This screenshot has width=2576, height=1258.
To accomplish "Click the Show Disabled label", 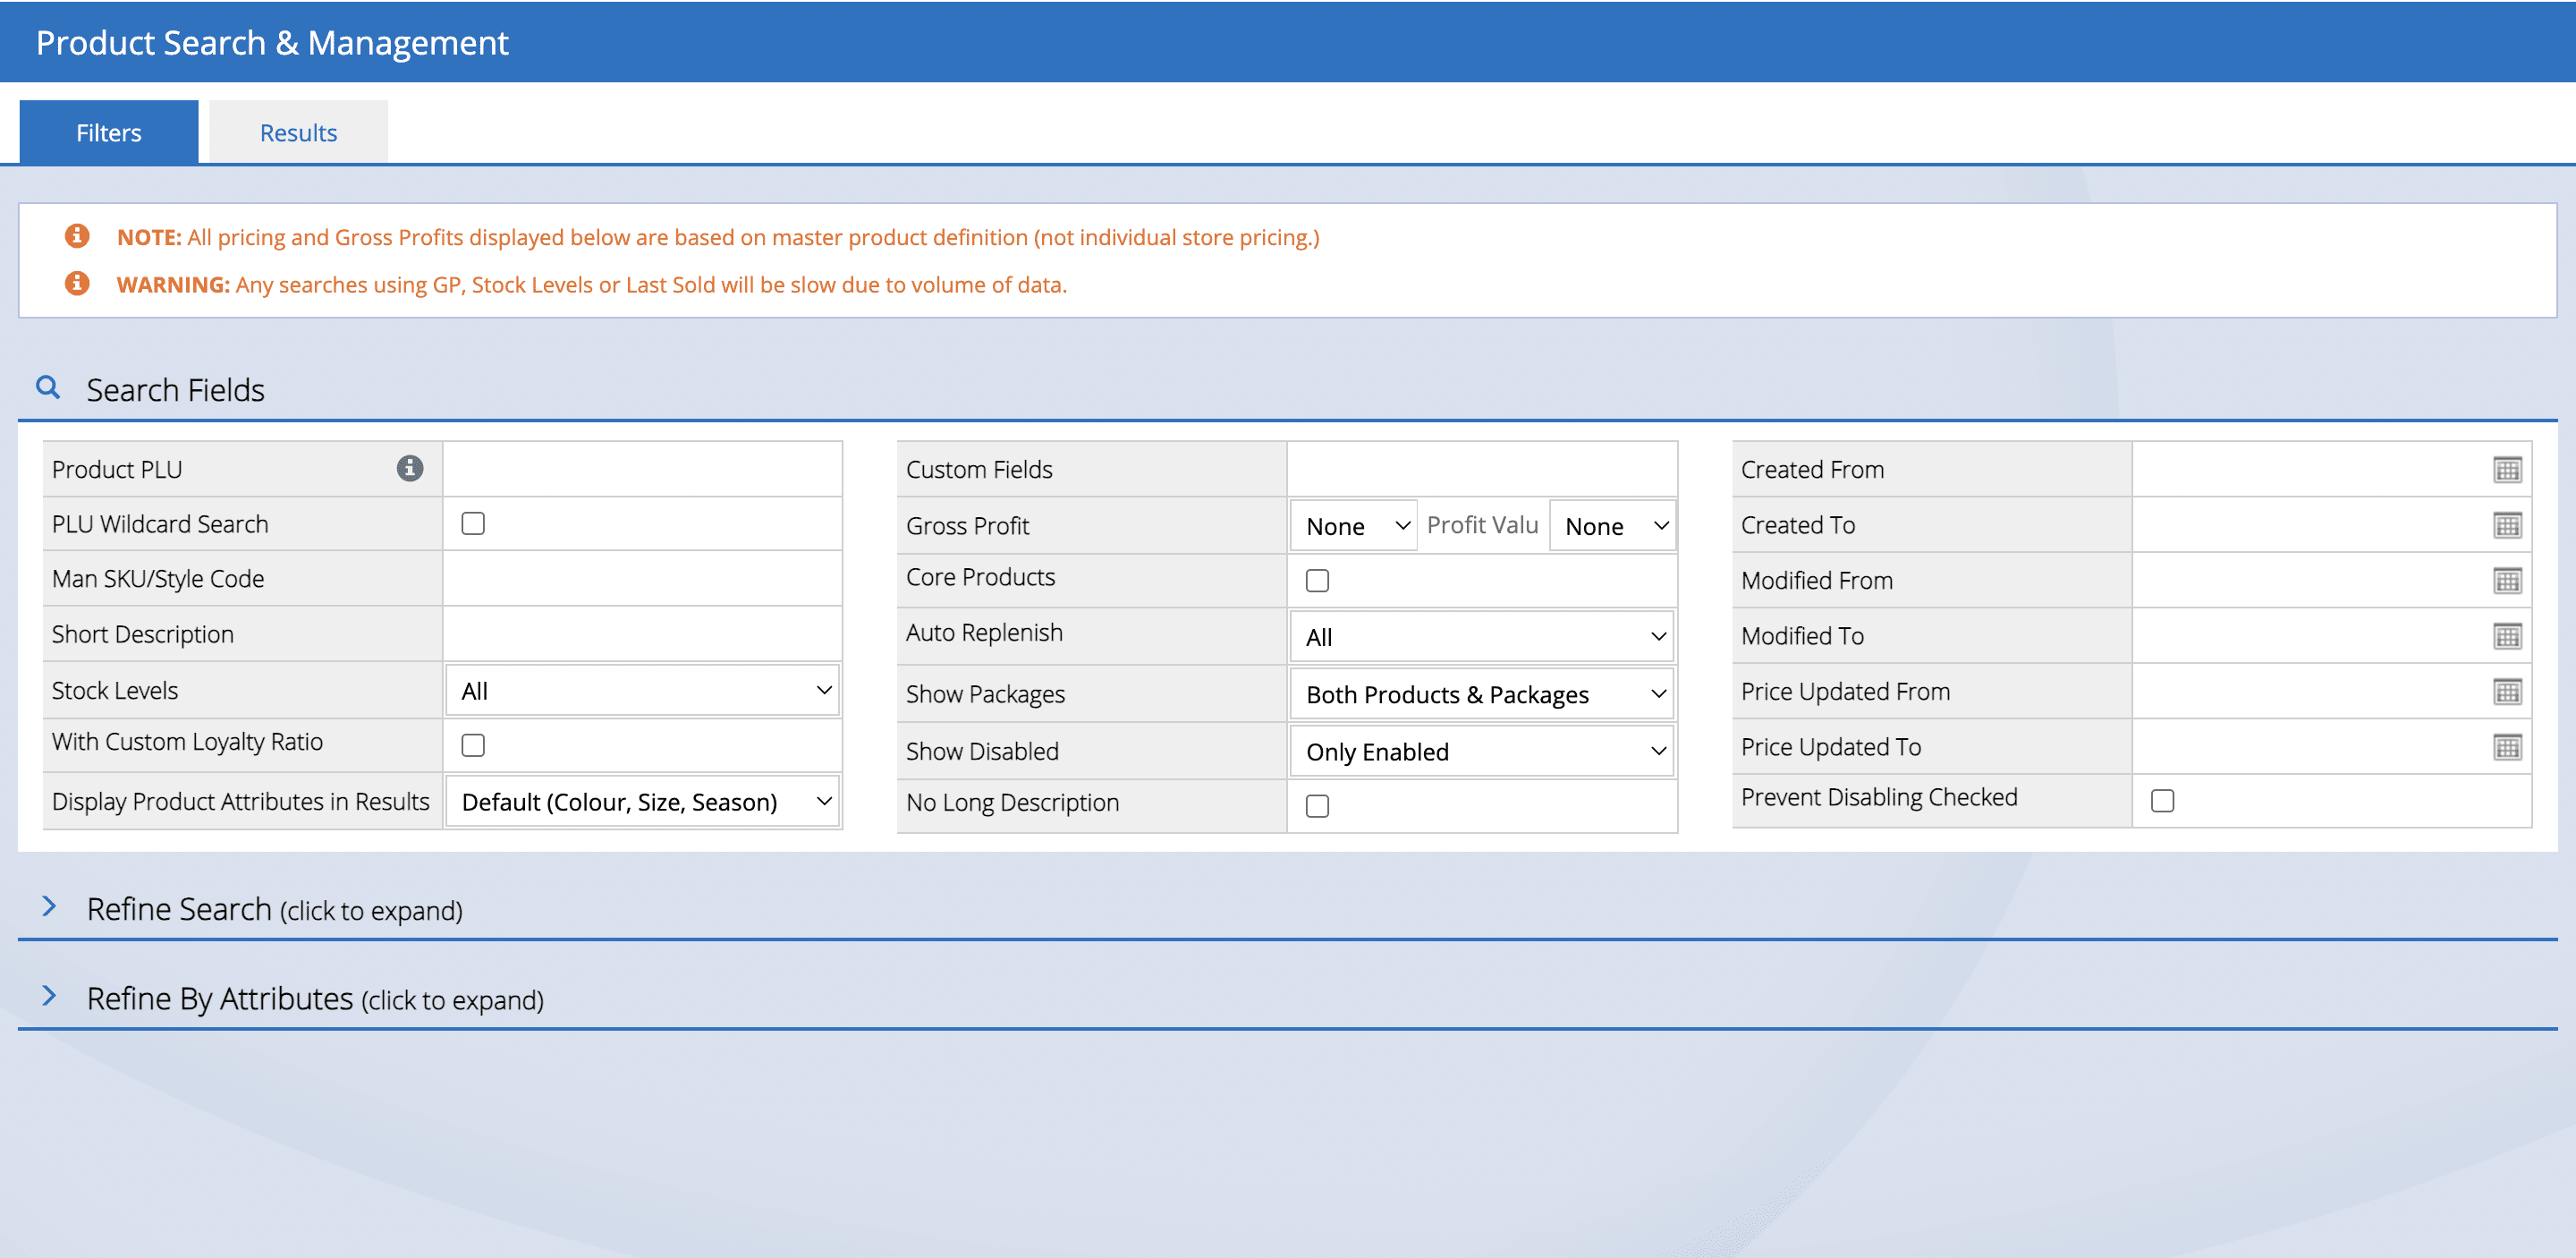I will pos(982,751).
